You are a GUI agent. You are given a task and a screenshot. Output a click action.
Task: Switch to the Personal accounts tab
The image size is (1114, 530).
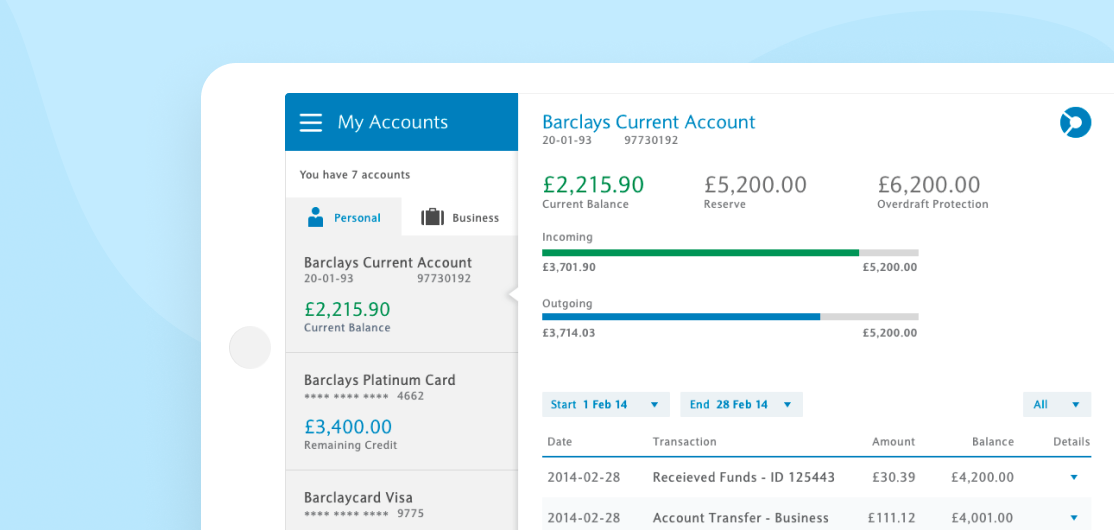(344, 217)
